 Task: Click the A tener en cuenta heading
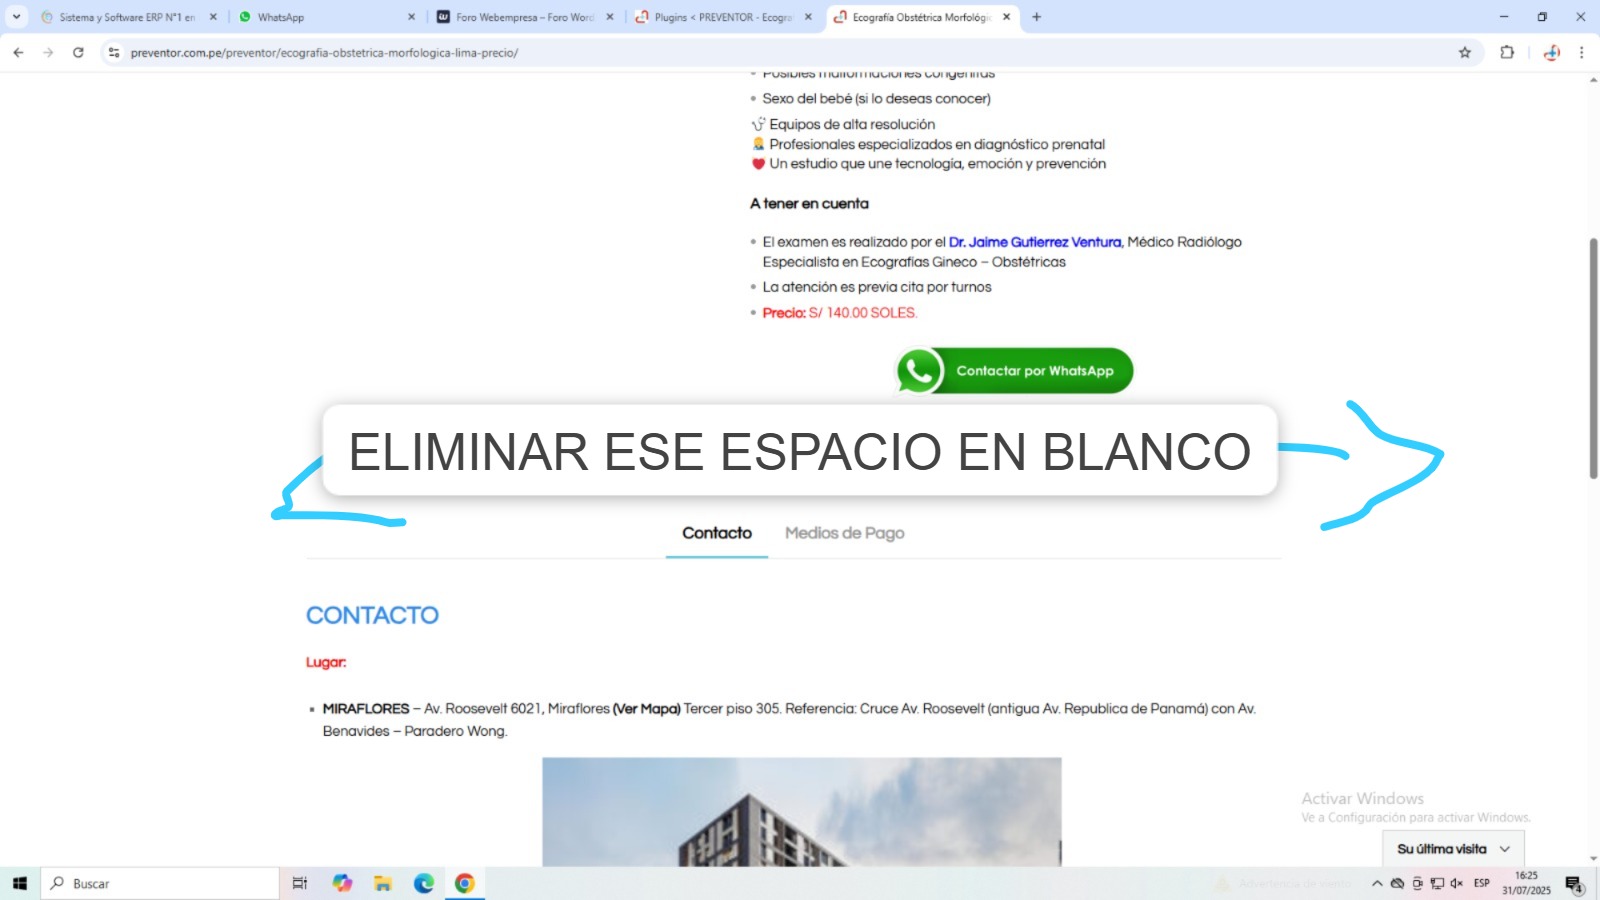(809, 204)
